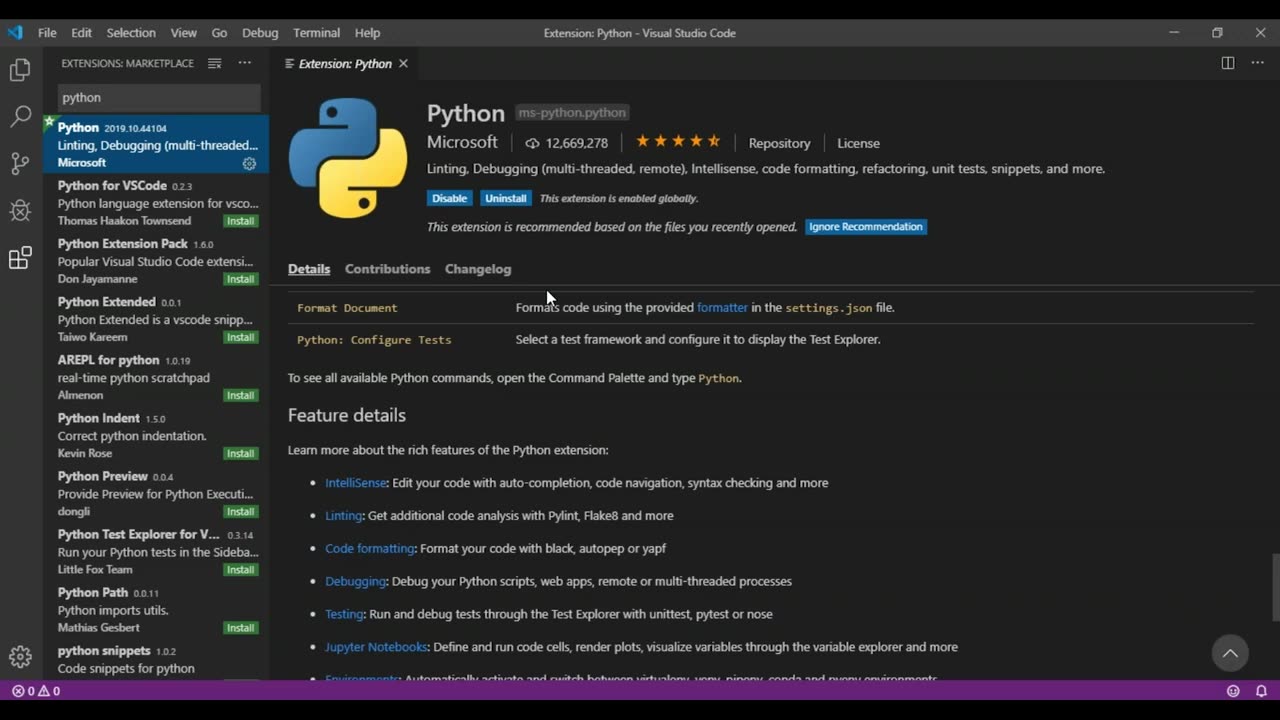Clear extensions search results icon
Screen dimensions: 1280x720
[x=214, y=63]
